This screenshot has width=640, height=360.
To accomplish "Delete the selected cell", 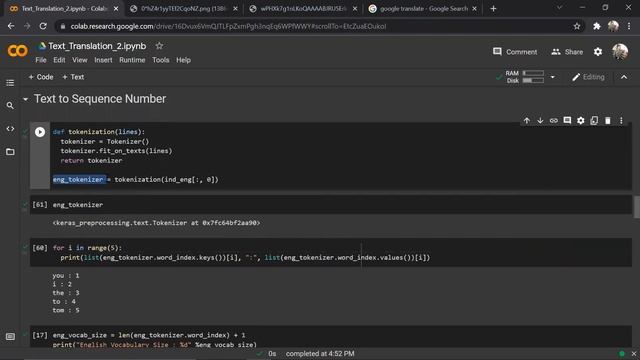I will click(x=608, y=120).
